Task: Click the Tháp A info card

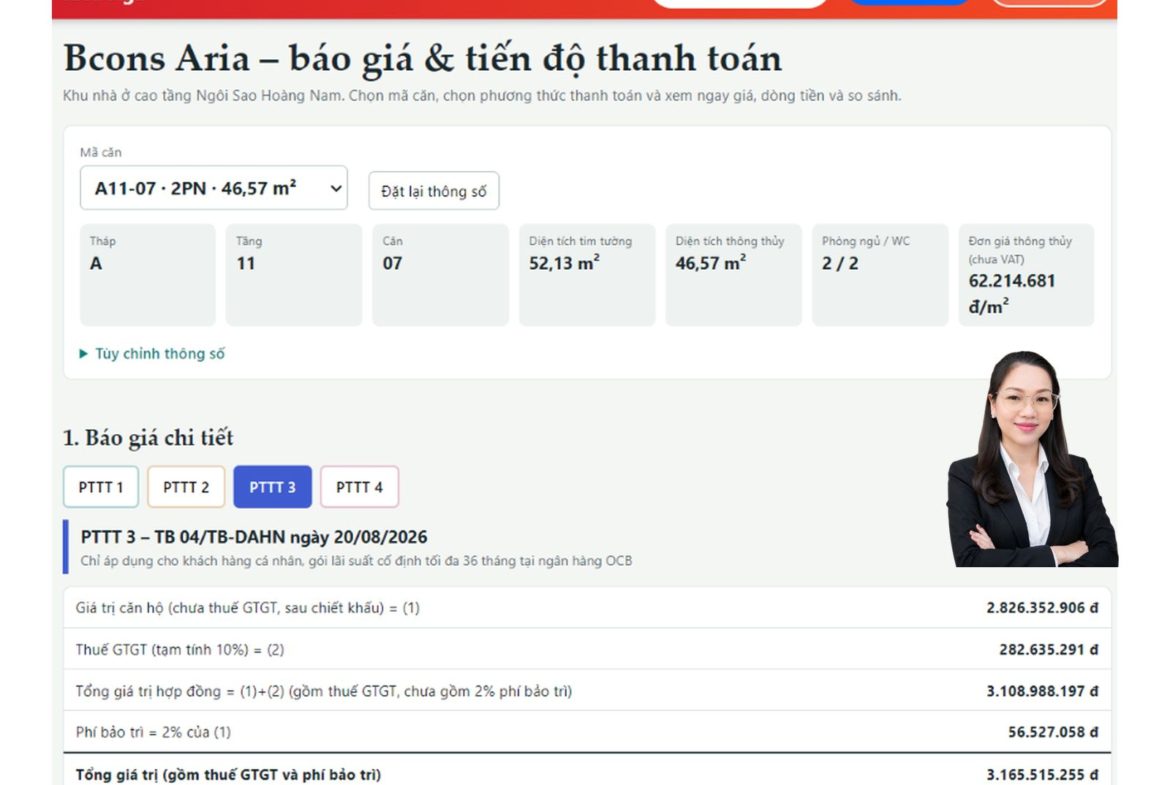Action: coord(148,275)
